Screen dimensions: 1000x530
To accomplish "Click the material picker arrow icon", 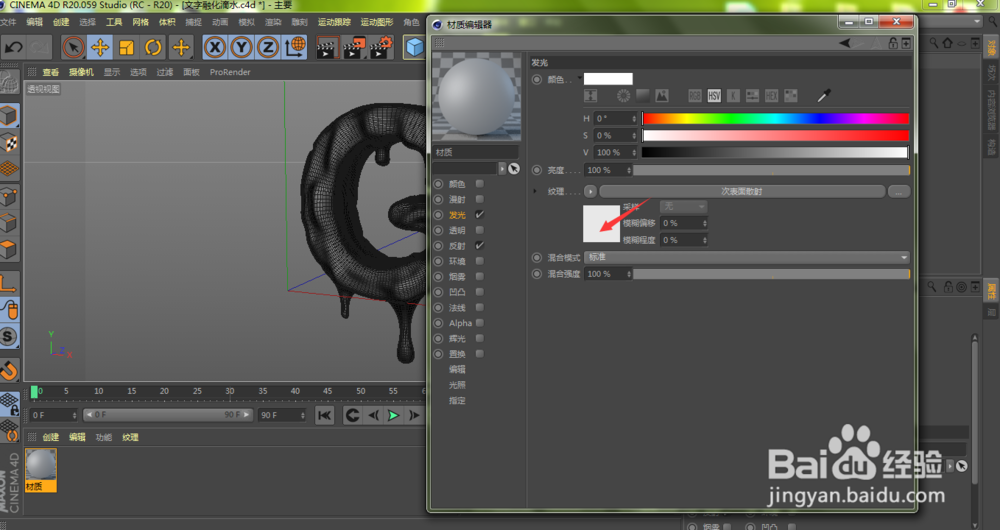I will 514,168.
